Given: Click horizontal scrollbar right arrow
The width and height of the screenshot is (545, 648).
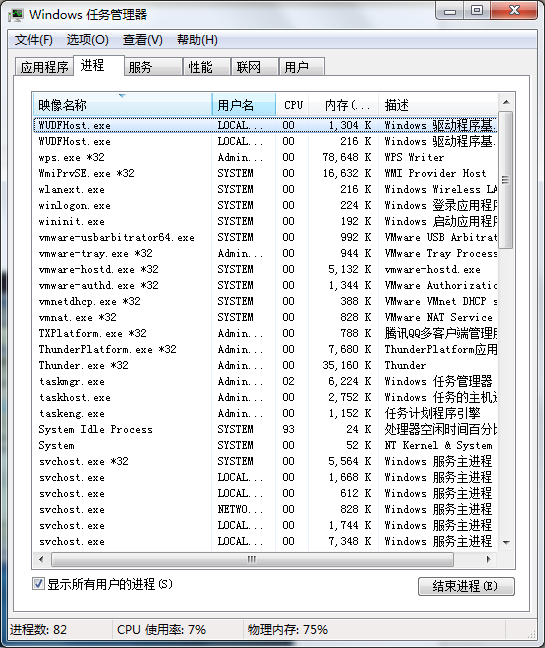Looking at the screenshot, I should click(489, 559).
